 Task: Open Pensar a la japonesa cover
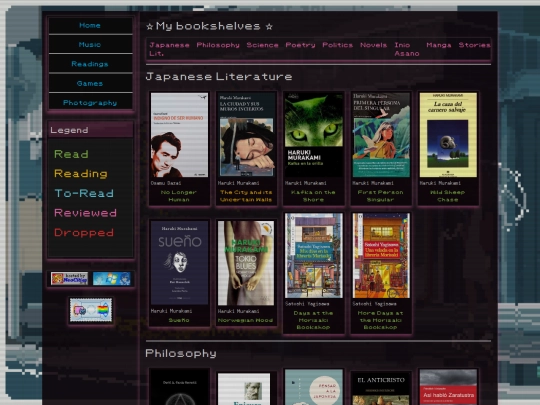[x=313, y=387]
